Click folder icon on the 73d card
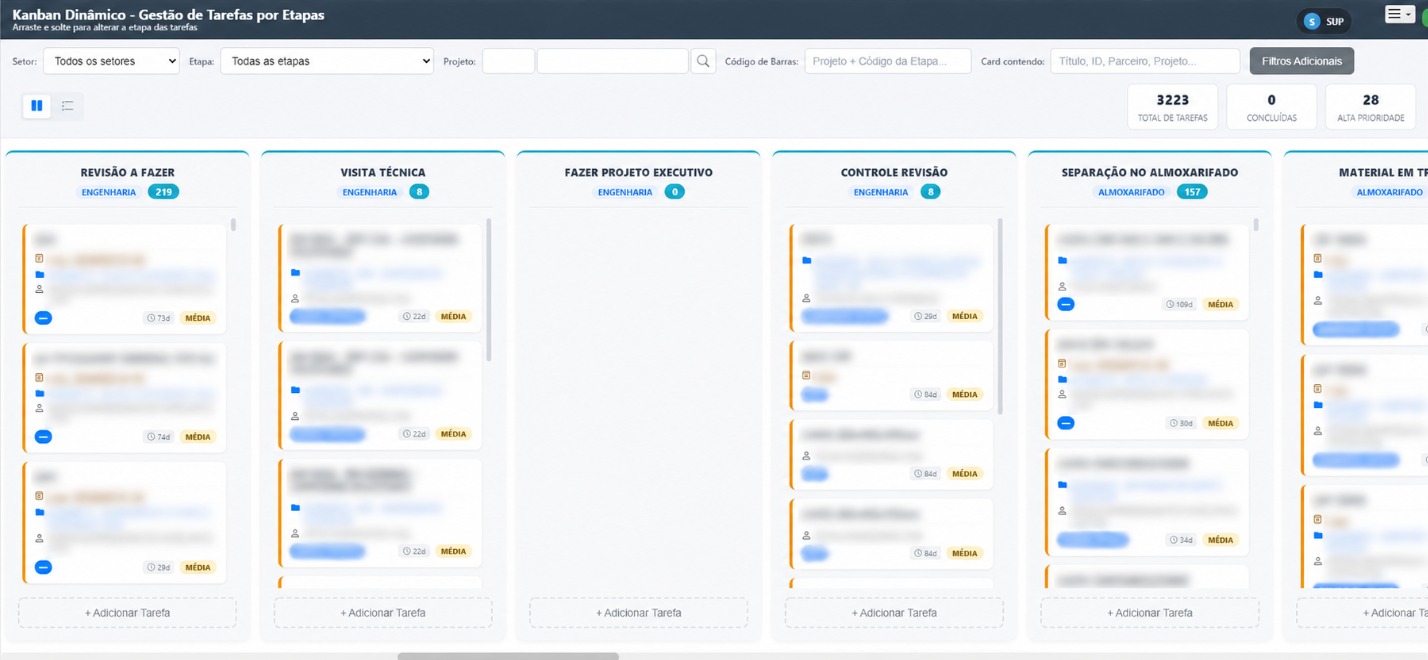This screenshot has width=1428, height=660. [x=40, y=274]
